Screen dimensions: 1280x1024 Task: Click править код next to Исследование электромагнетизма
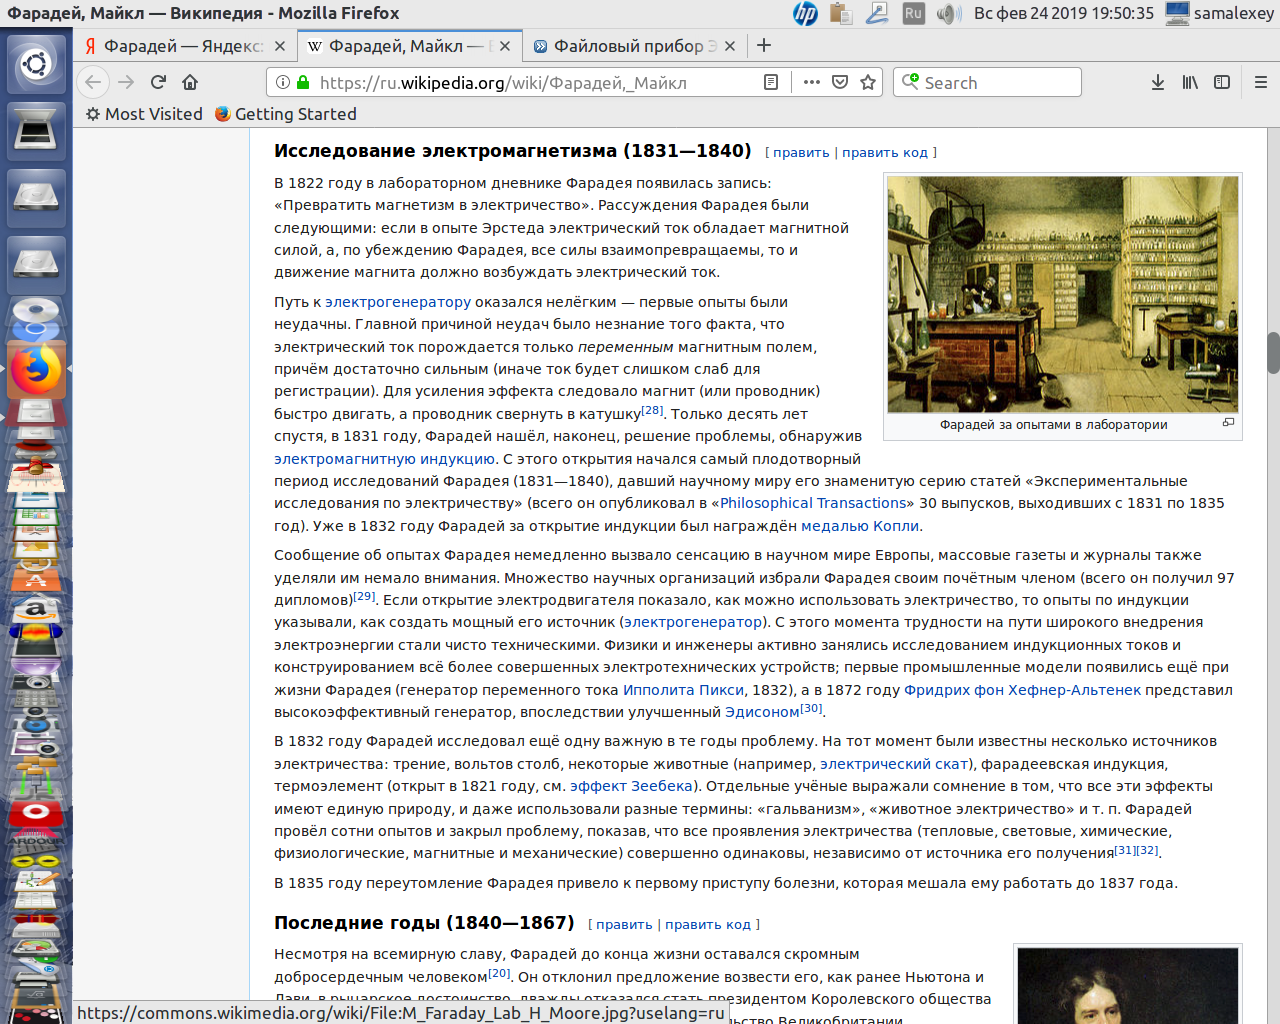tap(885, 153)
